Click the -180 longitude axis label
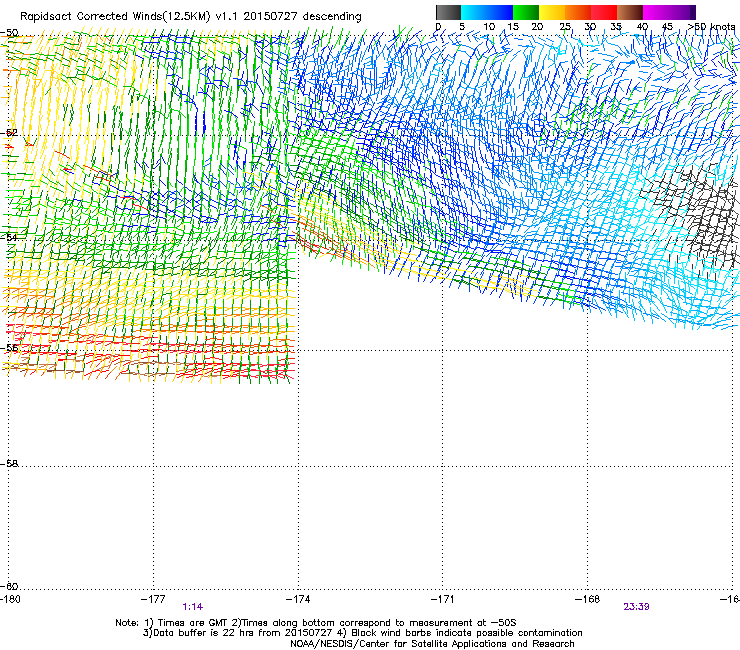Screen dimensions: 740x650 pos(10,599)
